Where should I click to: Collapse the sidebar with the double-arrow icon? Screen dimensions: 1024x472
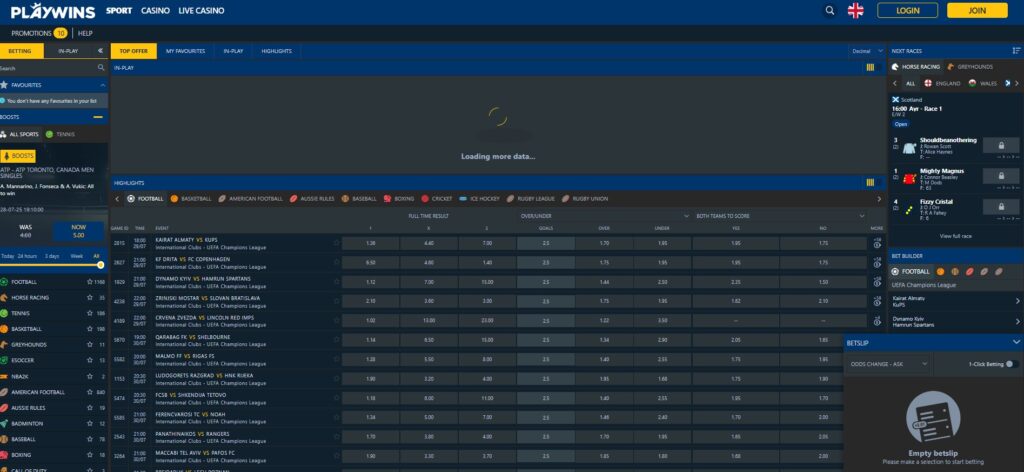click(100, 51)
